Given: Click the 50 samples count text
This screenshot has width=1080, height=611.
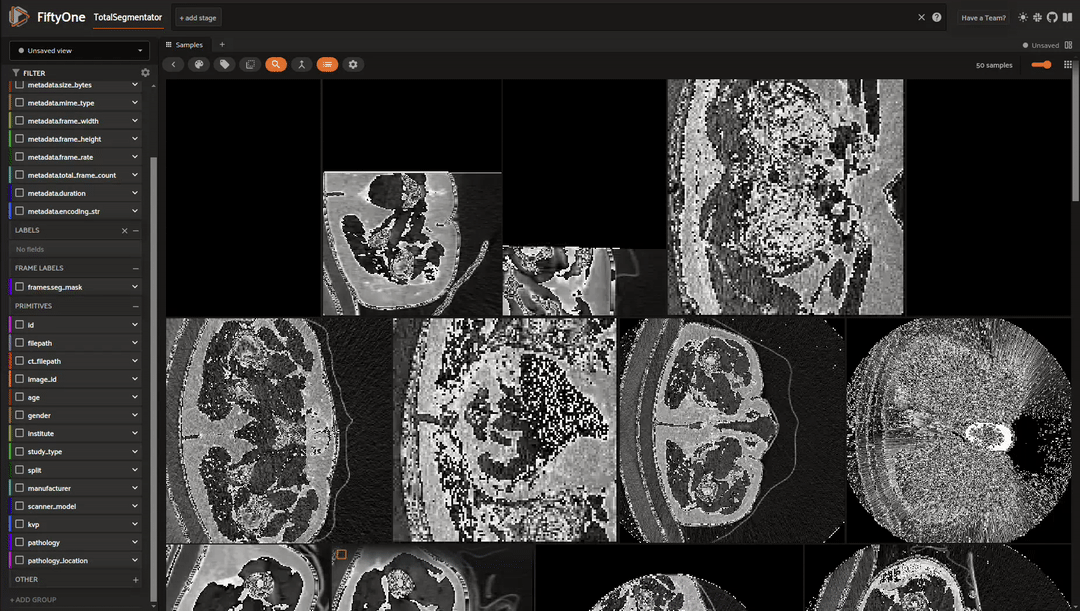Looking at the screenshot, I should (x=994, y=65).
